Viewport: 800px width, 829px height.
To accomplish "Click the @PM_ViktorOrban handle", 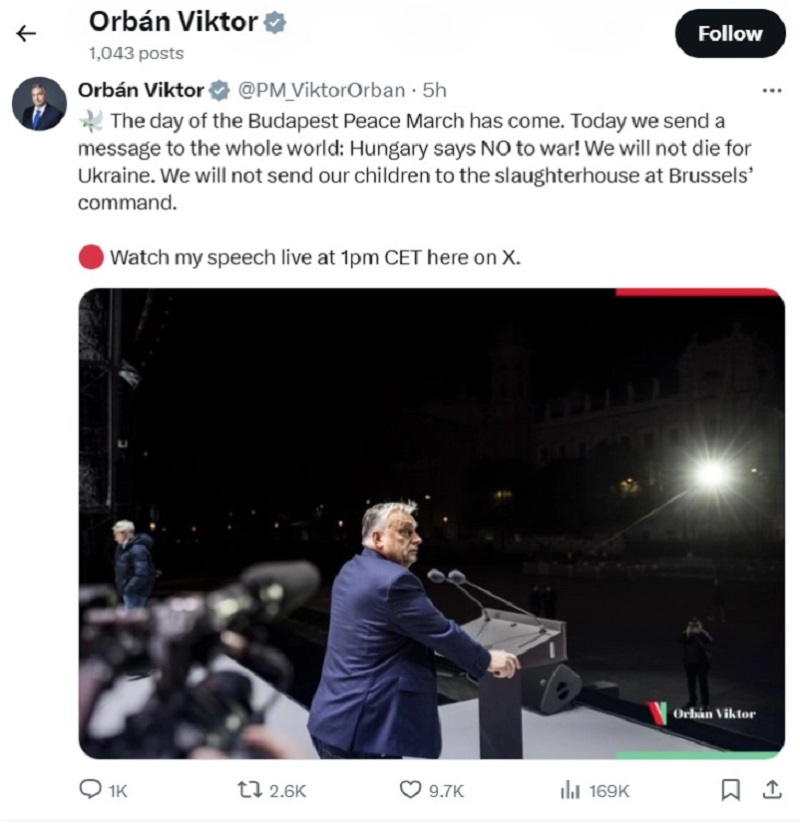I will coord(320,90).
